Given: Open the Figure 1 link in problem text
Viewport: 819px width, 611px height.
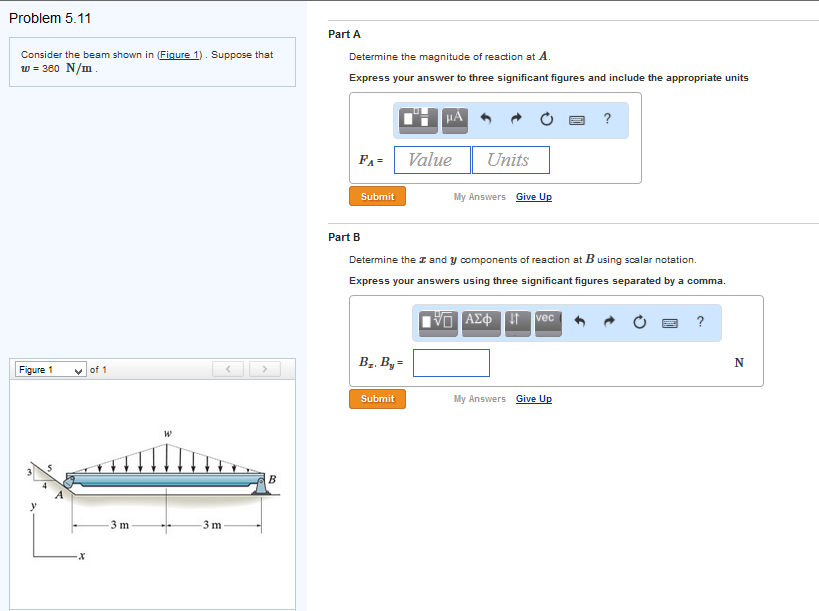Looking at the screenshot, I should point(184,55).
